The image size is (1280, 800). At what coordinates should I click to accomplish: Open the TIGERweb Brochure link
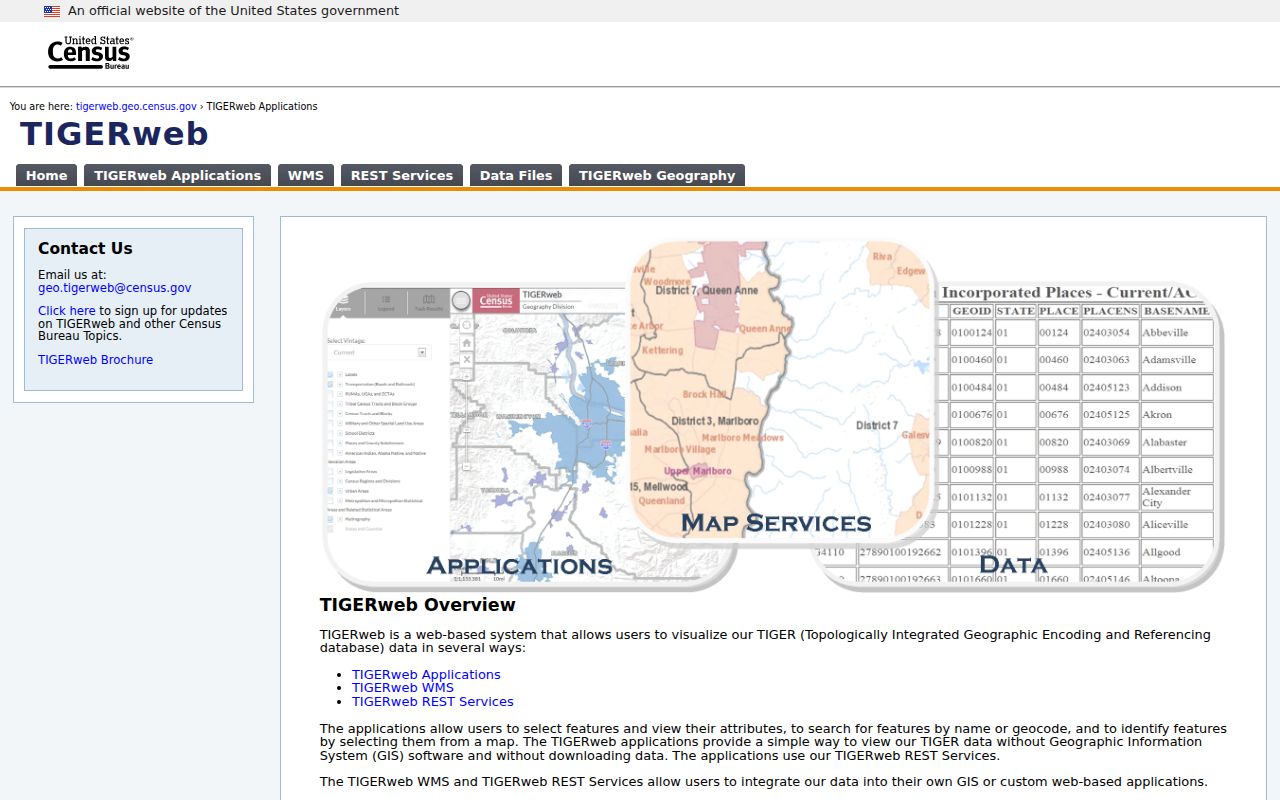pyautogui.click(x=96, y=360)
